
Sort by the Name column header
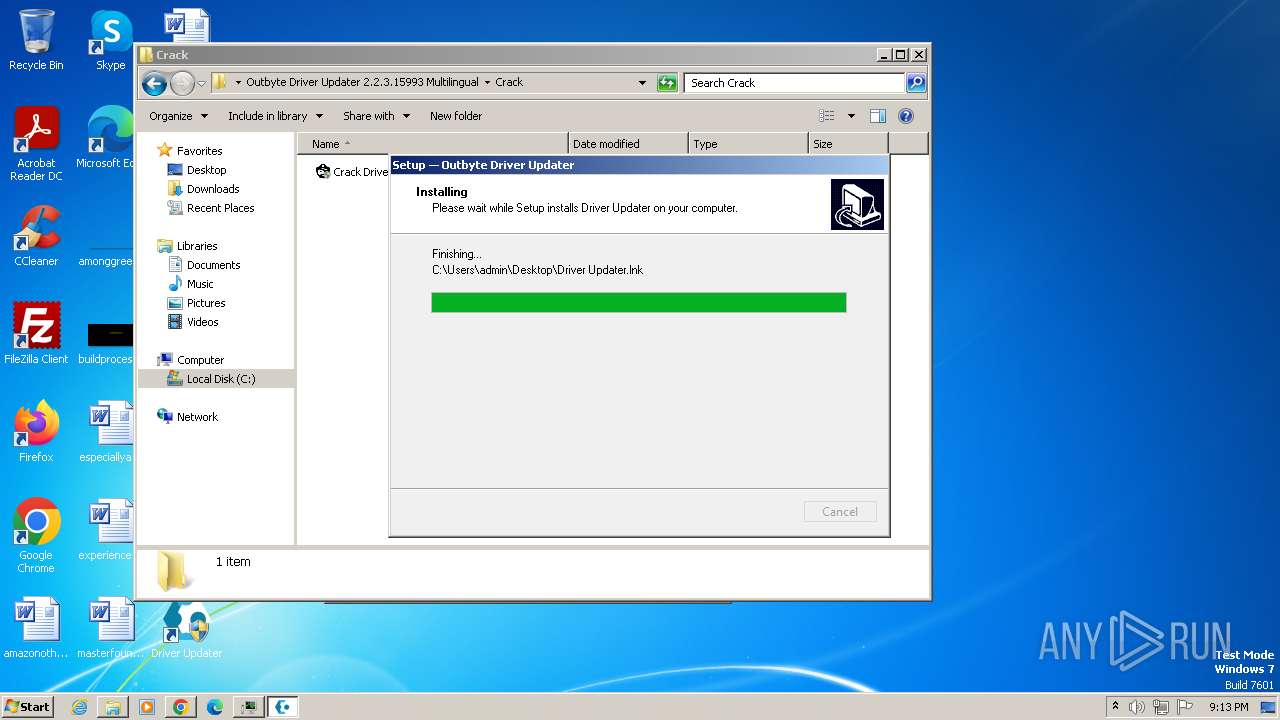[433, 144]
